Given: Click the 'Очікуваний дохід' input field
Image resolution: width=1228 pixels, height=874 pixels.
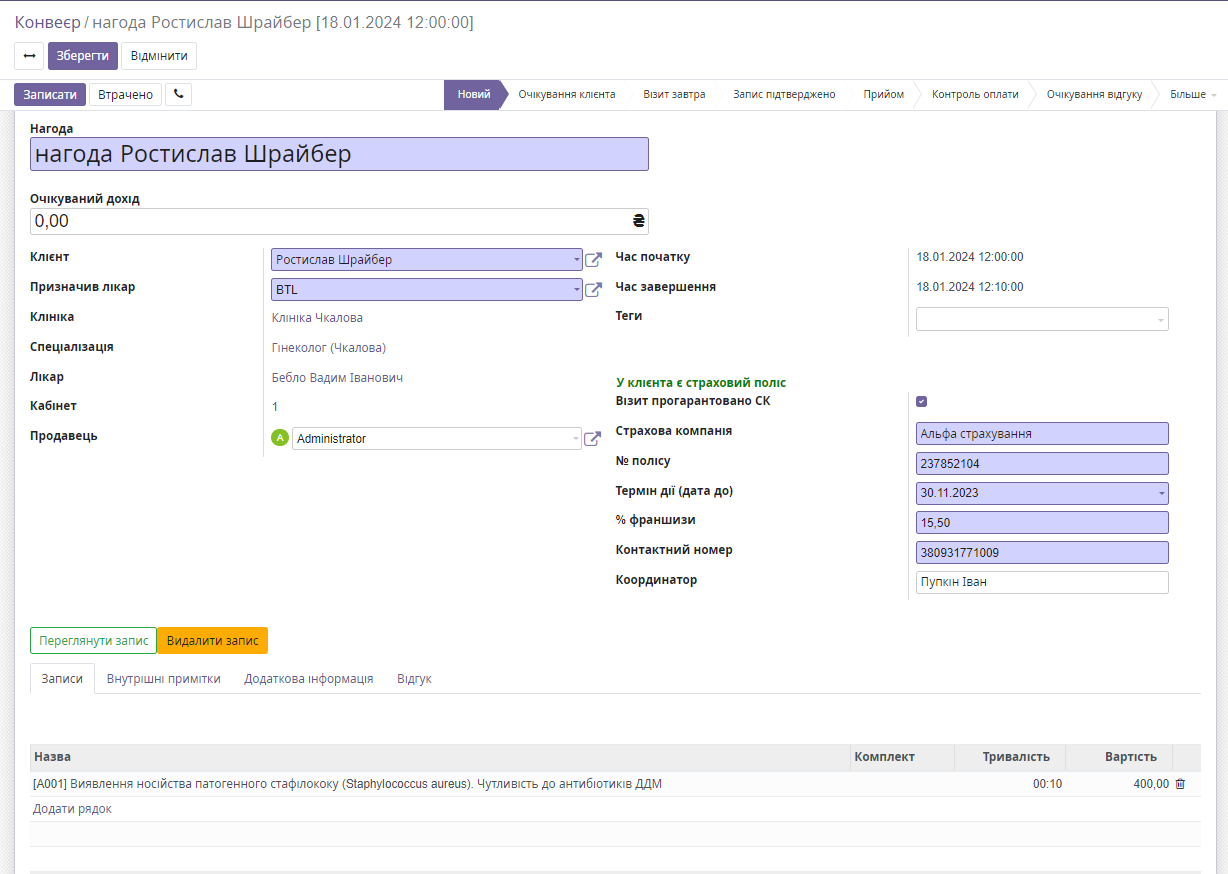Looking at the screenshot, I should point(330,221).
